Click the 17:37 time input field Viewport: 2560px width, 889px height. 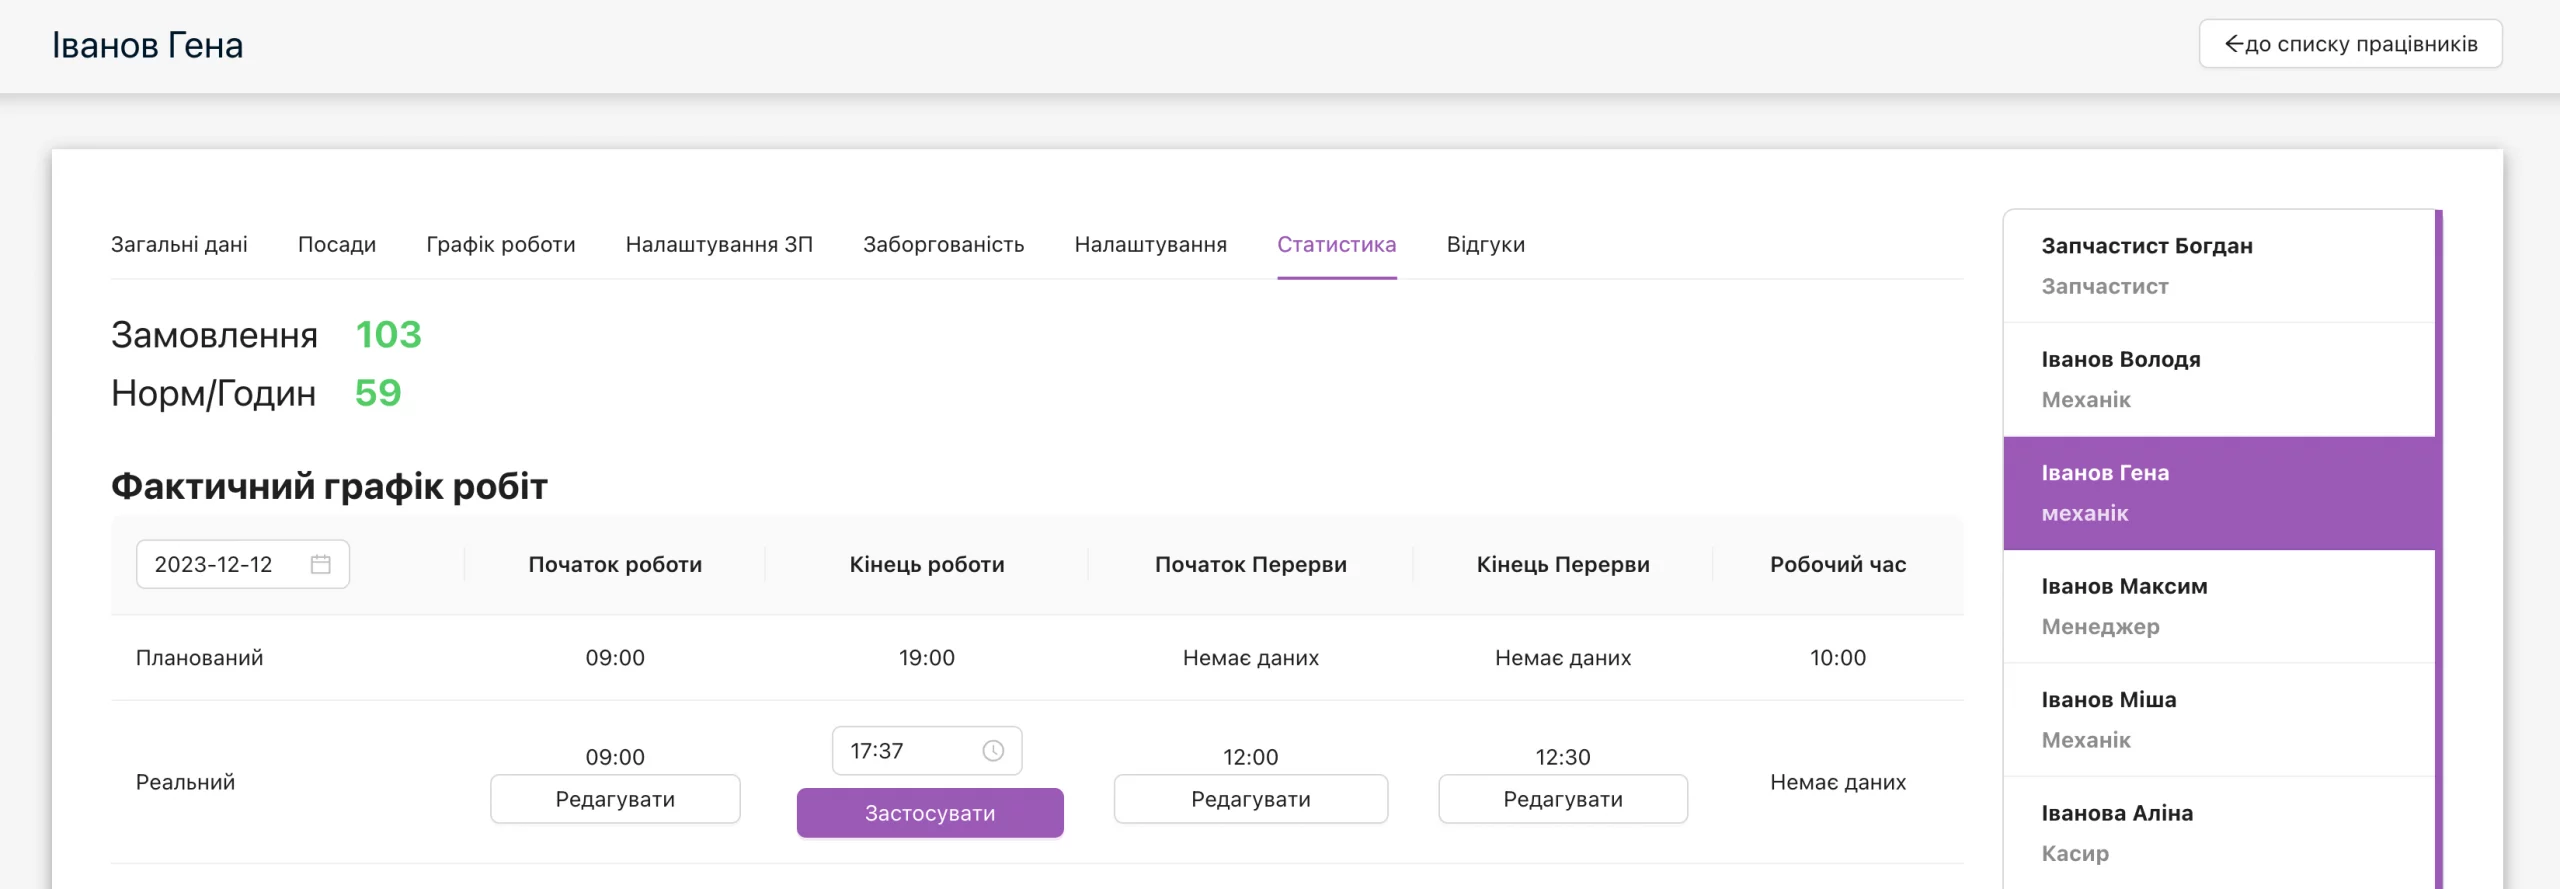pos(927,751)
